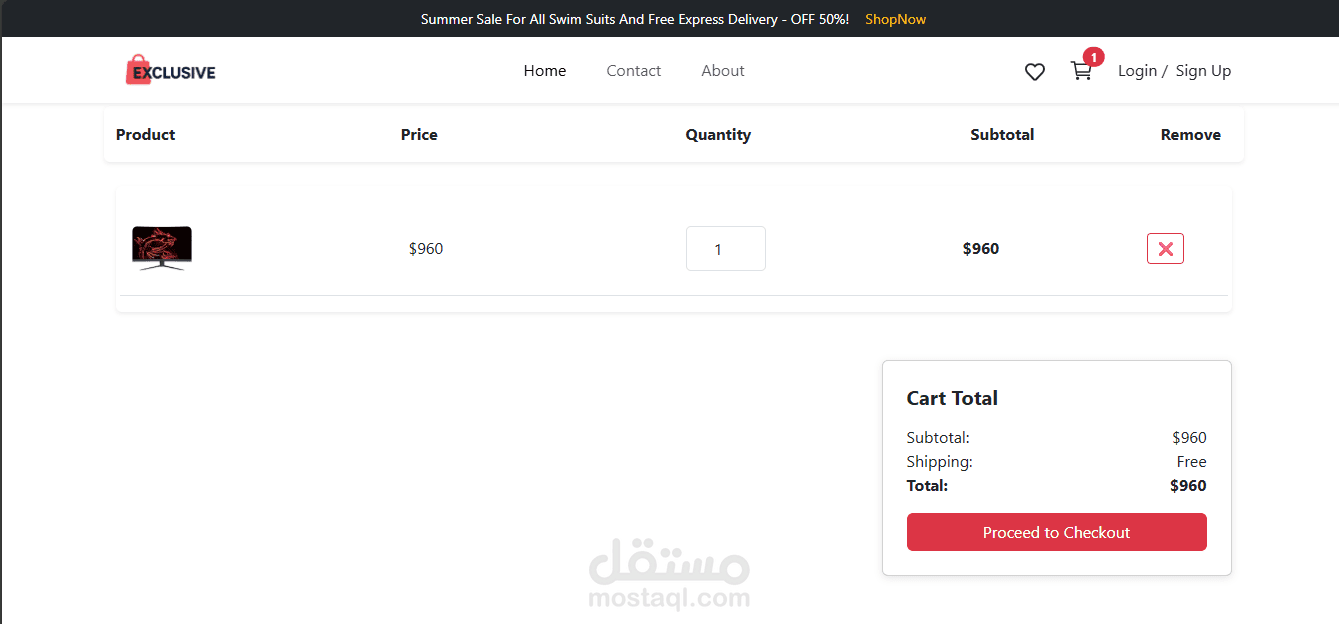1339x624 pixels.
Task: Click the Login link
Action: (x=1137, y=71)
